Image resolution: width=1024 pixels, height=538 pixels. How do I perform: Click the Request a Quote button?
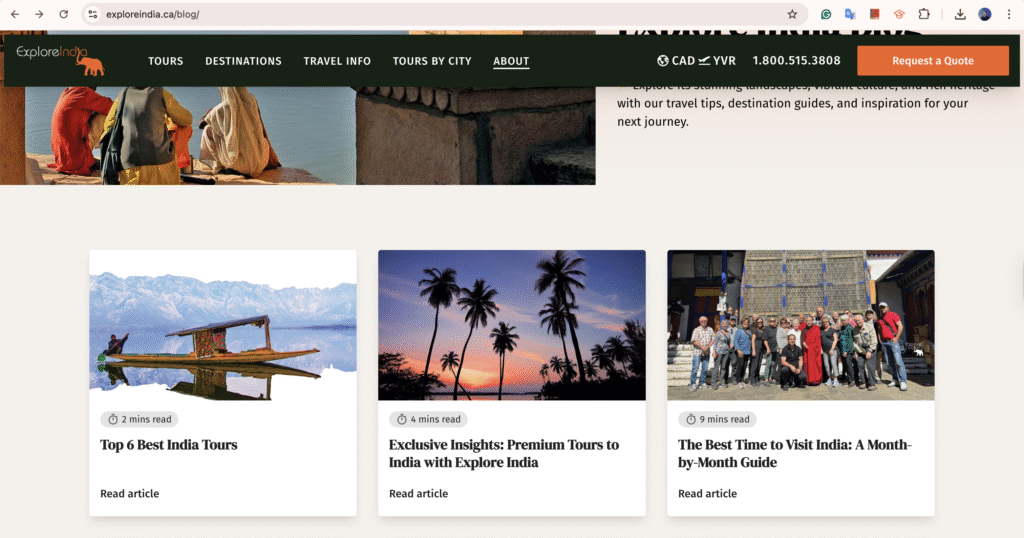tap(932, 61)
